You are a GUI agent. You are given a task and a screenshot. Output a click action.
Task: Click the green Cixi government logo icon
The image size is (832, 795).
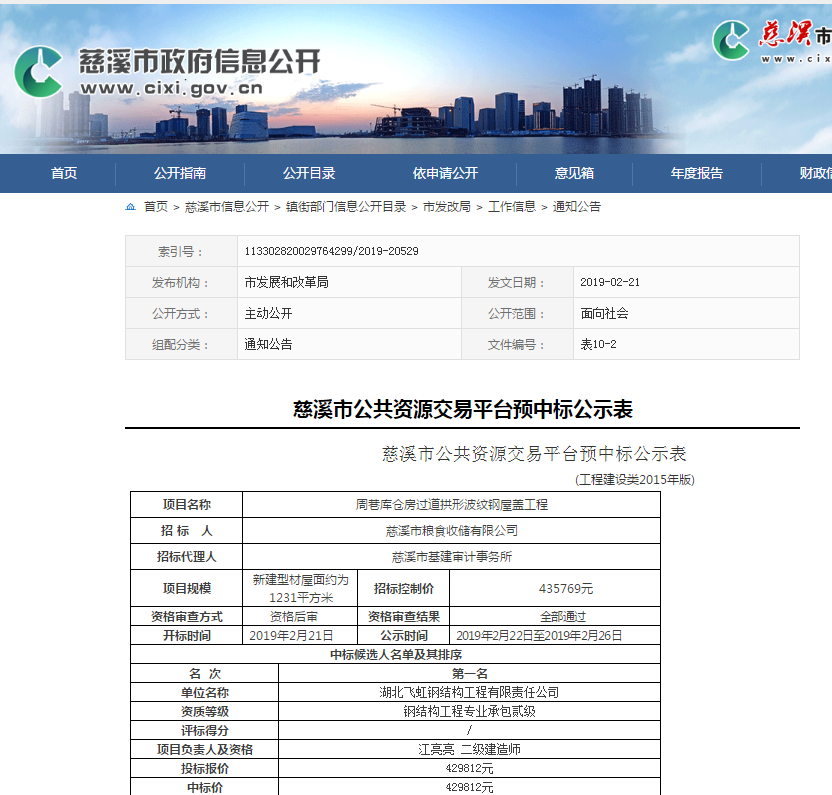click(x=38, y=72)
